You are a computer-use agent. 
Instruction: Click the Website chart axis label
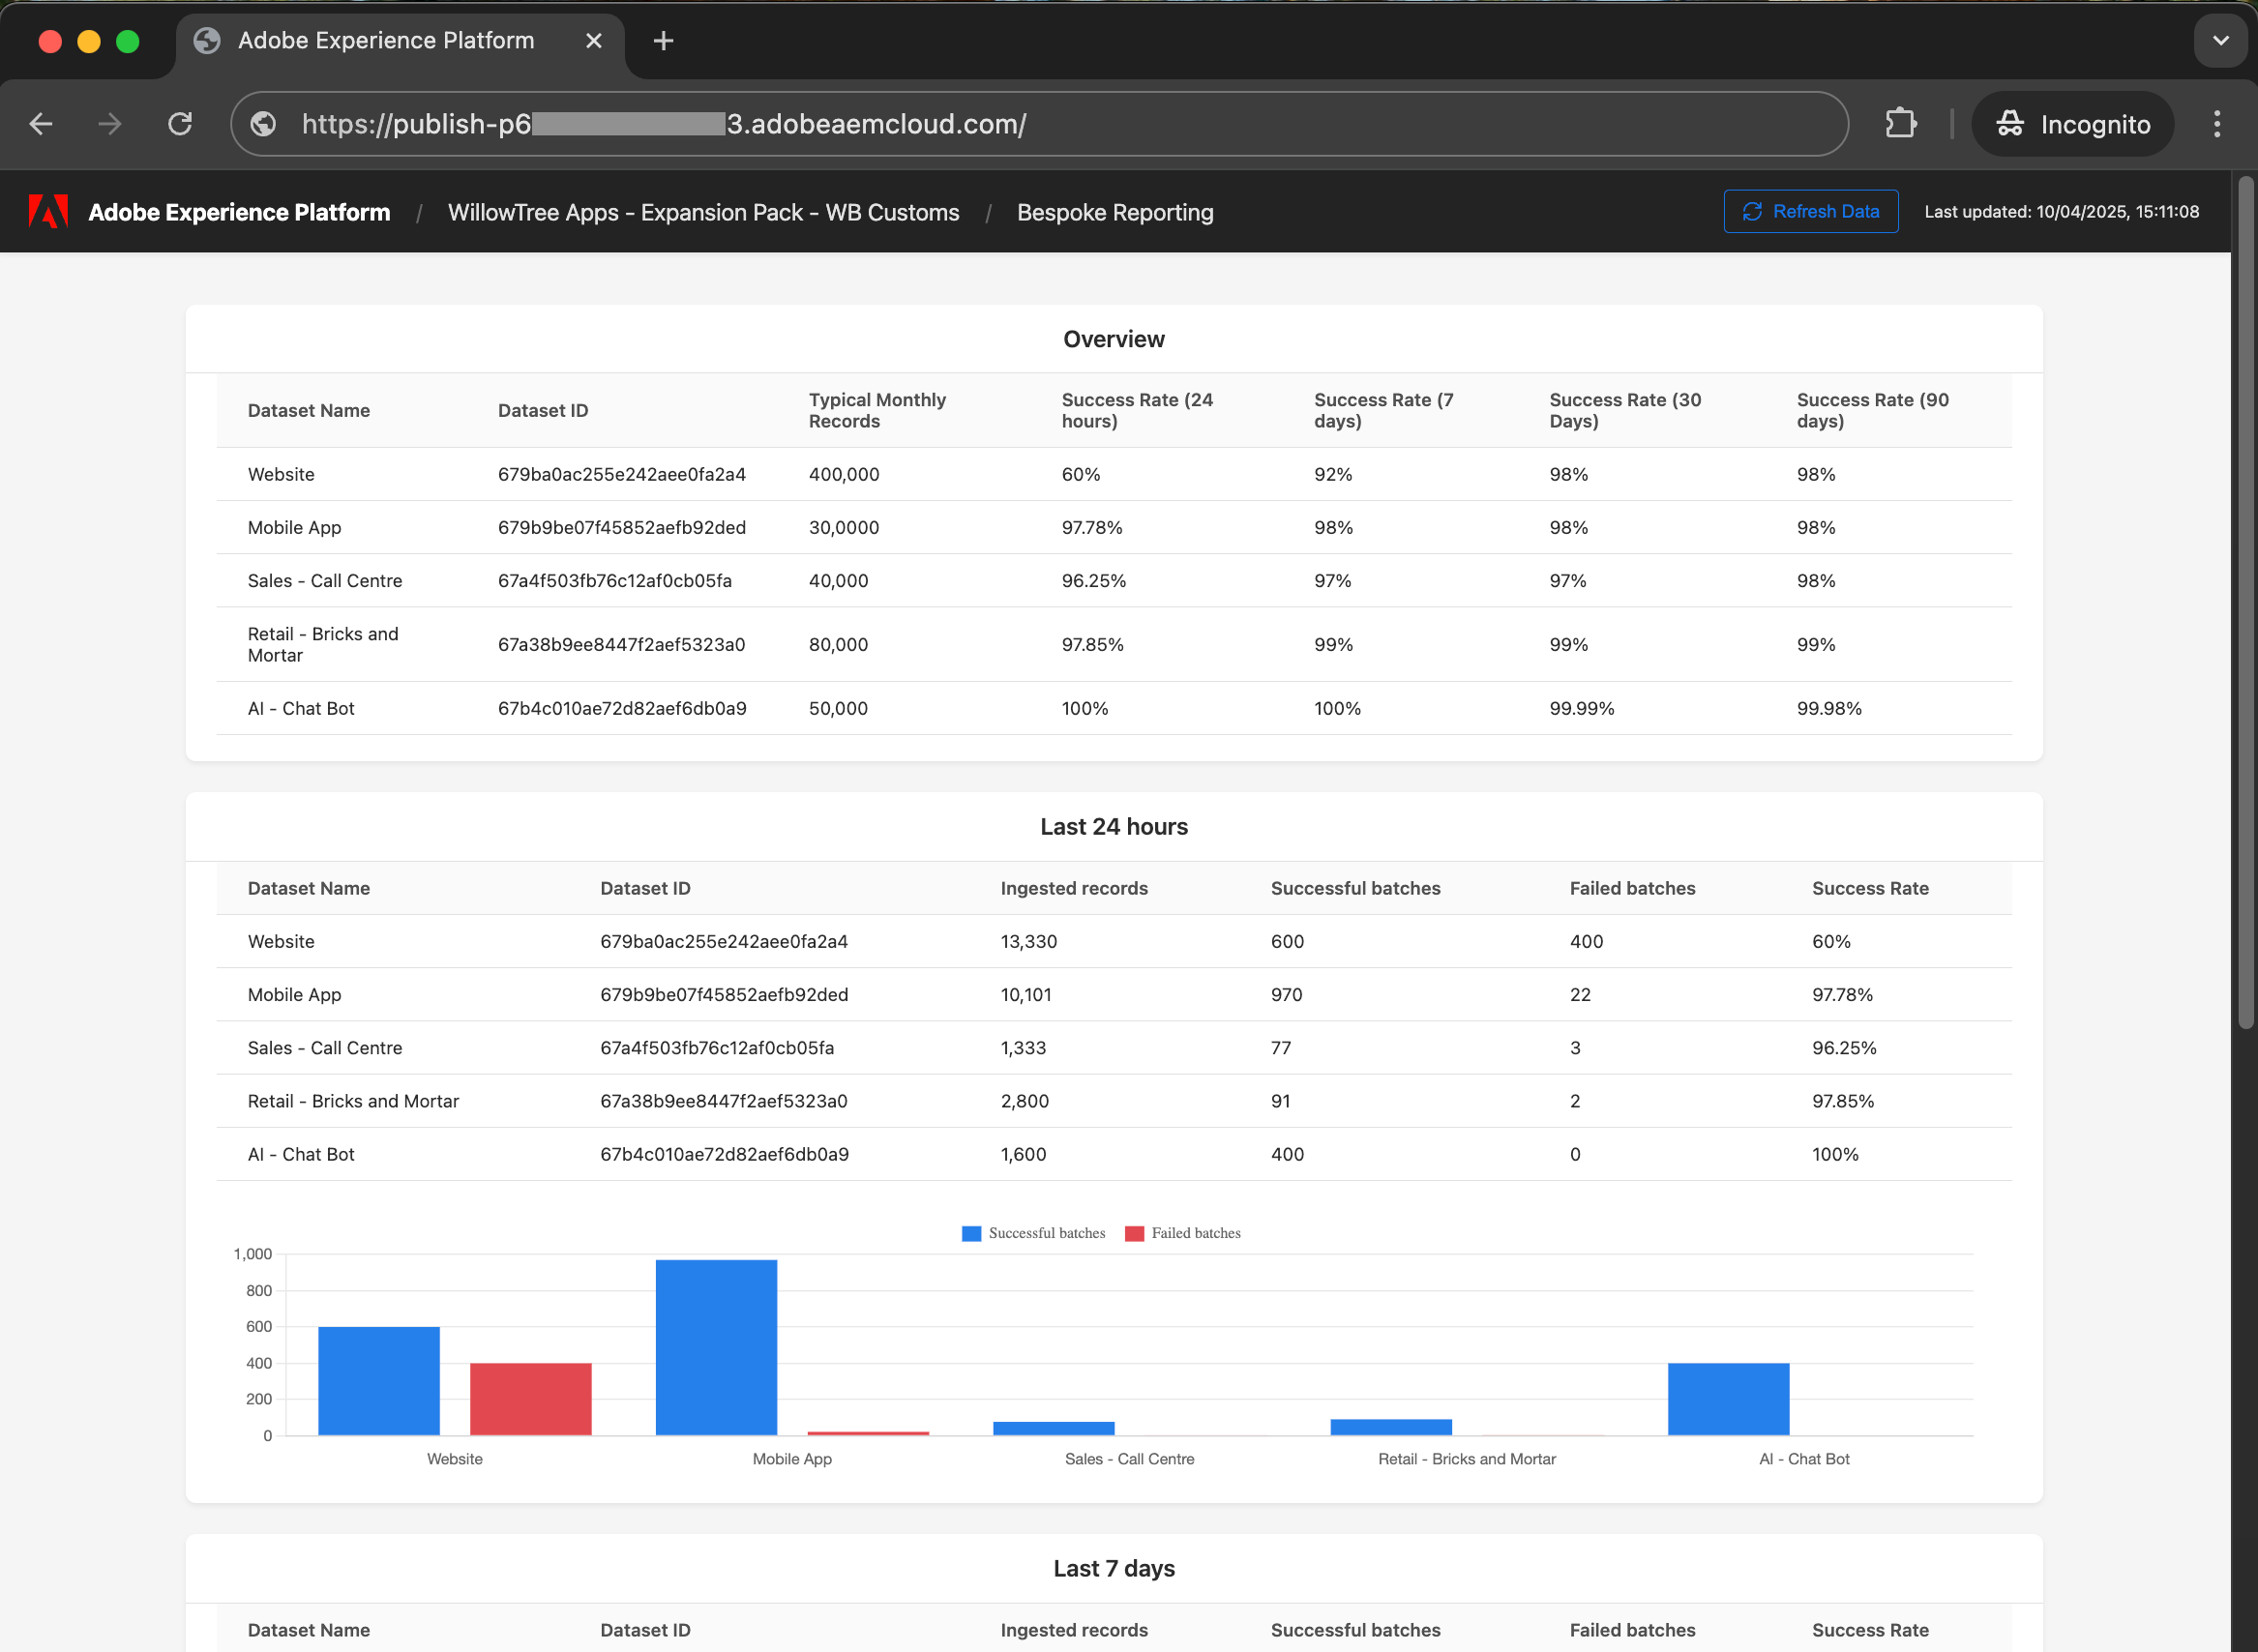(x=455, y=1459)
